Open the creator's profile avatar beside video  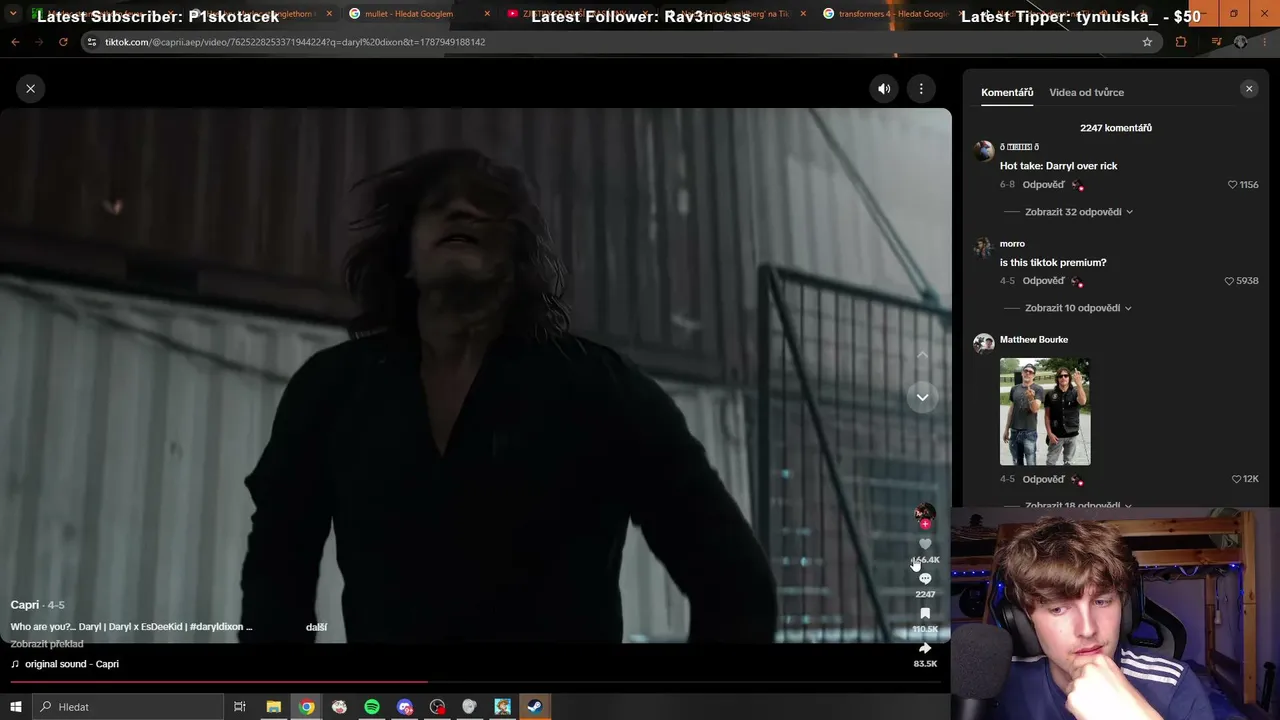tap(925, 513)
